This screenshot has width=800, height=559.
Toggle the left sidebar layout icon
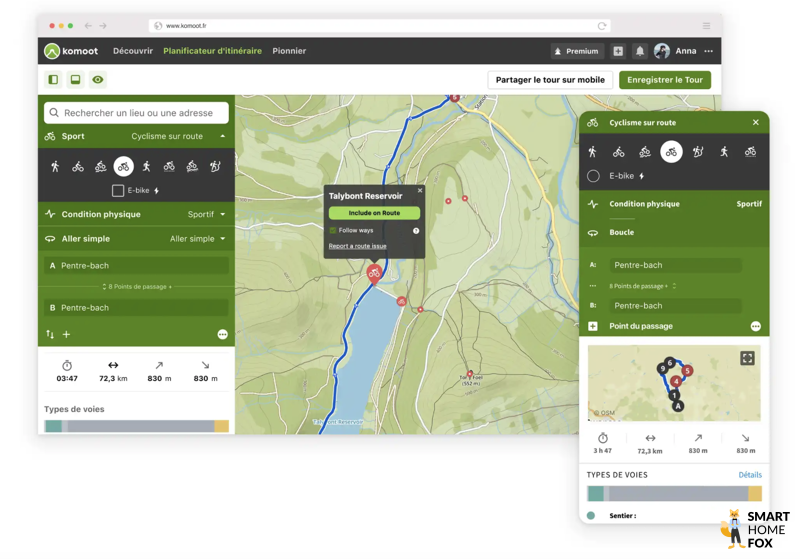coord(53,80)
